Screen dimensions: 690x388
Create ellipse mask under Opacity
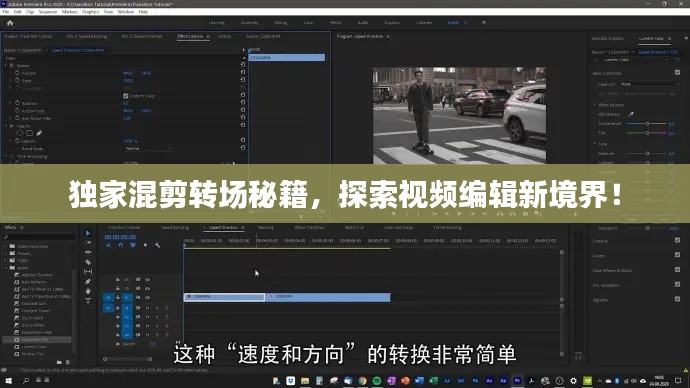pyautogui.click(x=19, y=133)
